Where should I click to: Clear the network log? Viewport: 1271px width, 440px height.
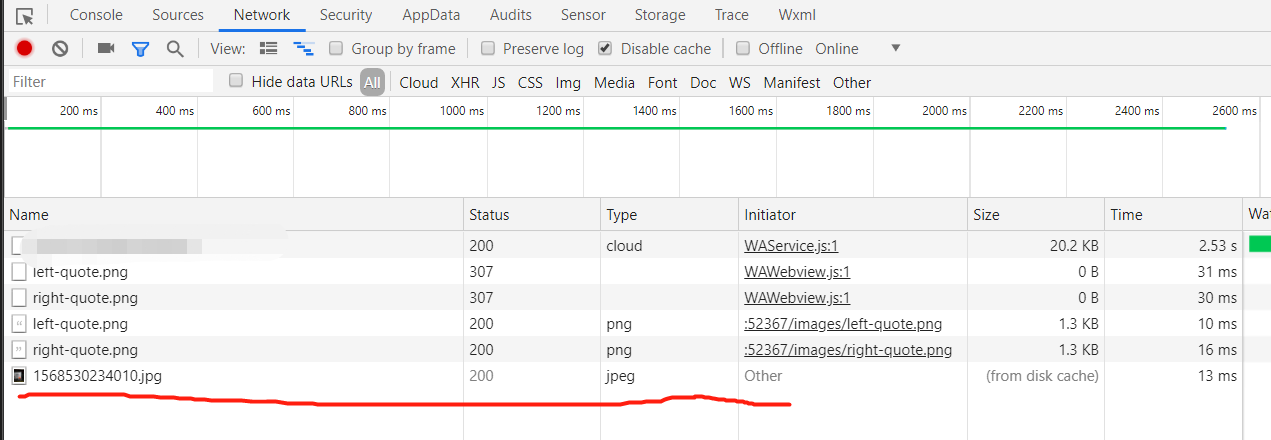(x=60, y=48)
